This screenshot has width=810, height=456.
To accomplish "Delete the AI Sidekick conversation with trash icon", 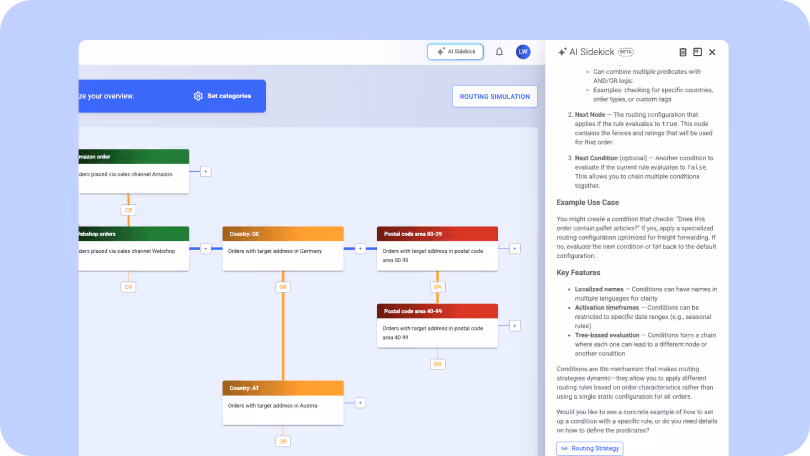I will tap(682, 52).
